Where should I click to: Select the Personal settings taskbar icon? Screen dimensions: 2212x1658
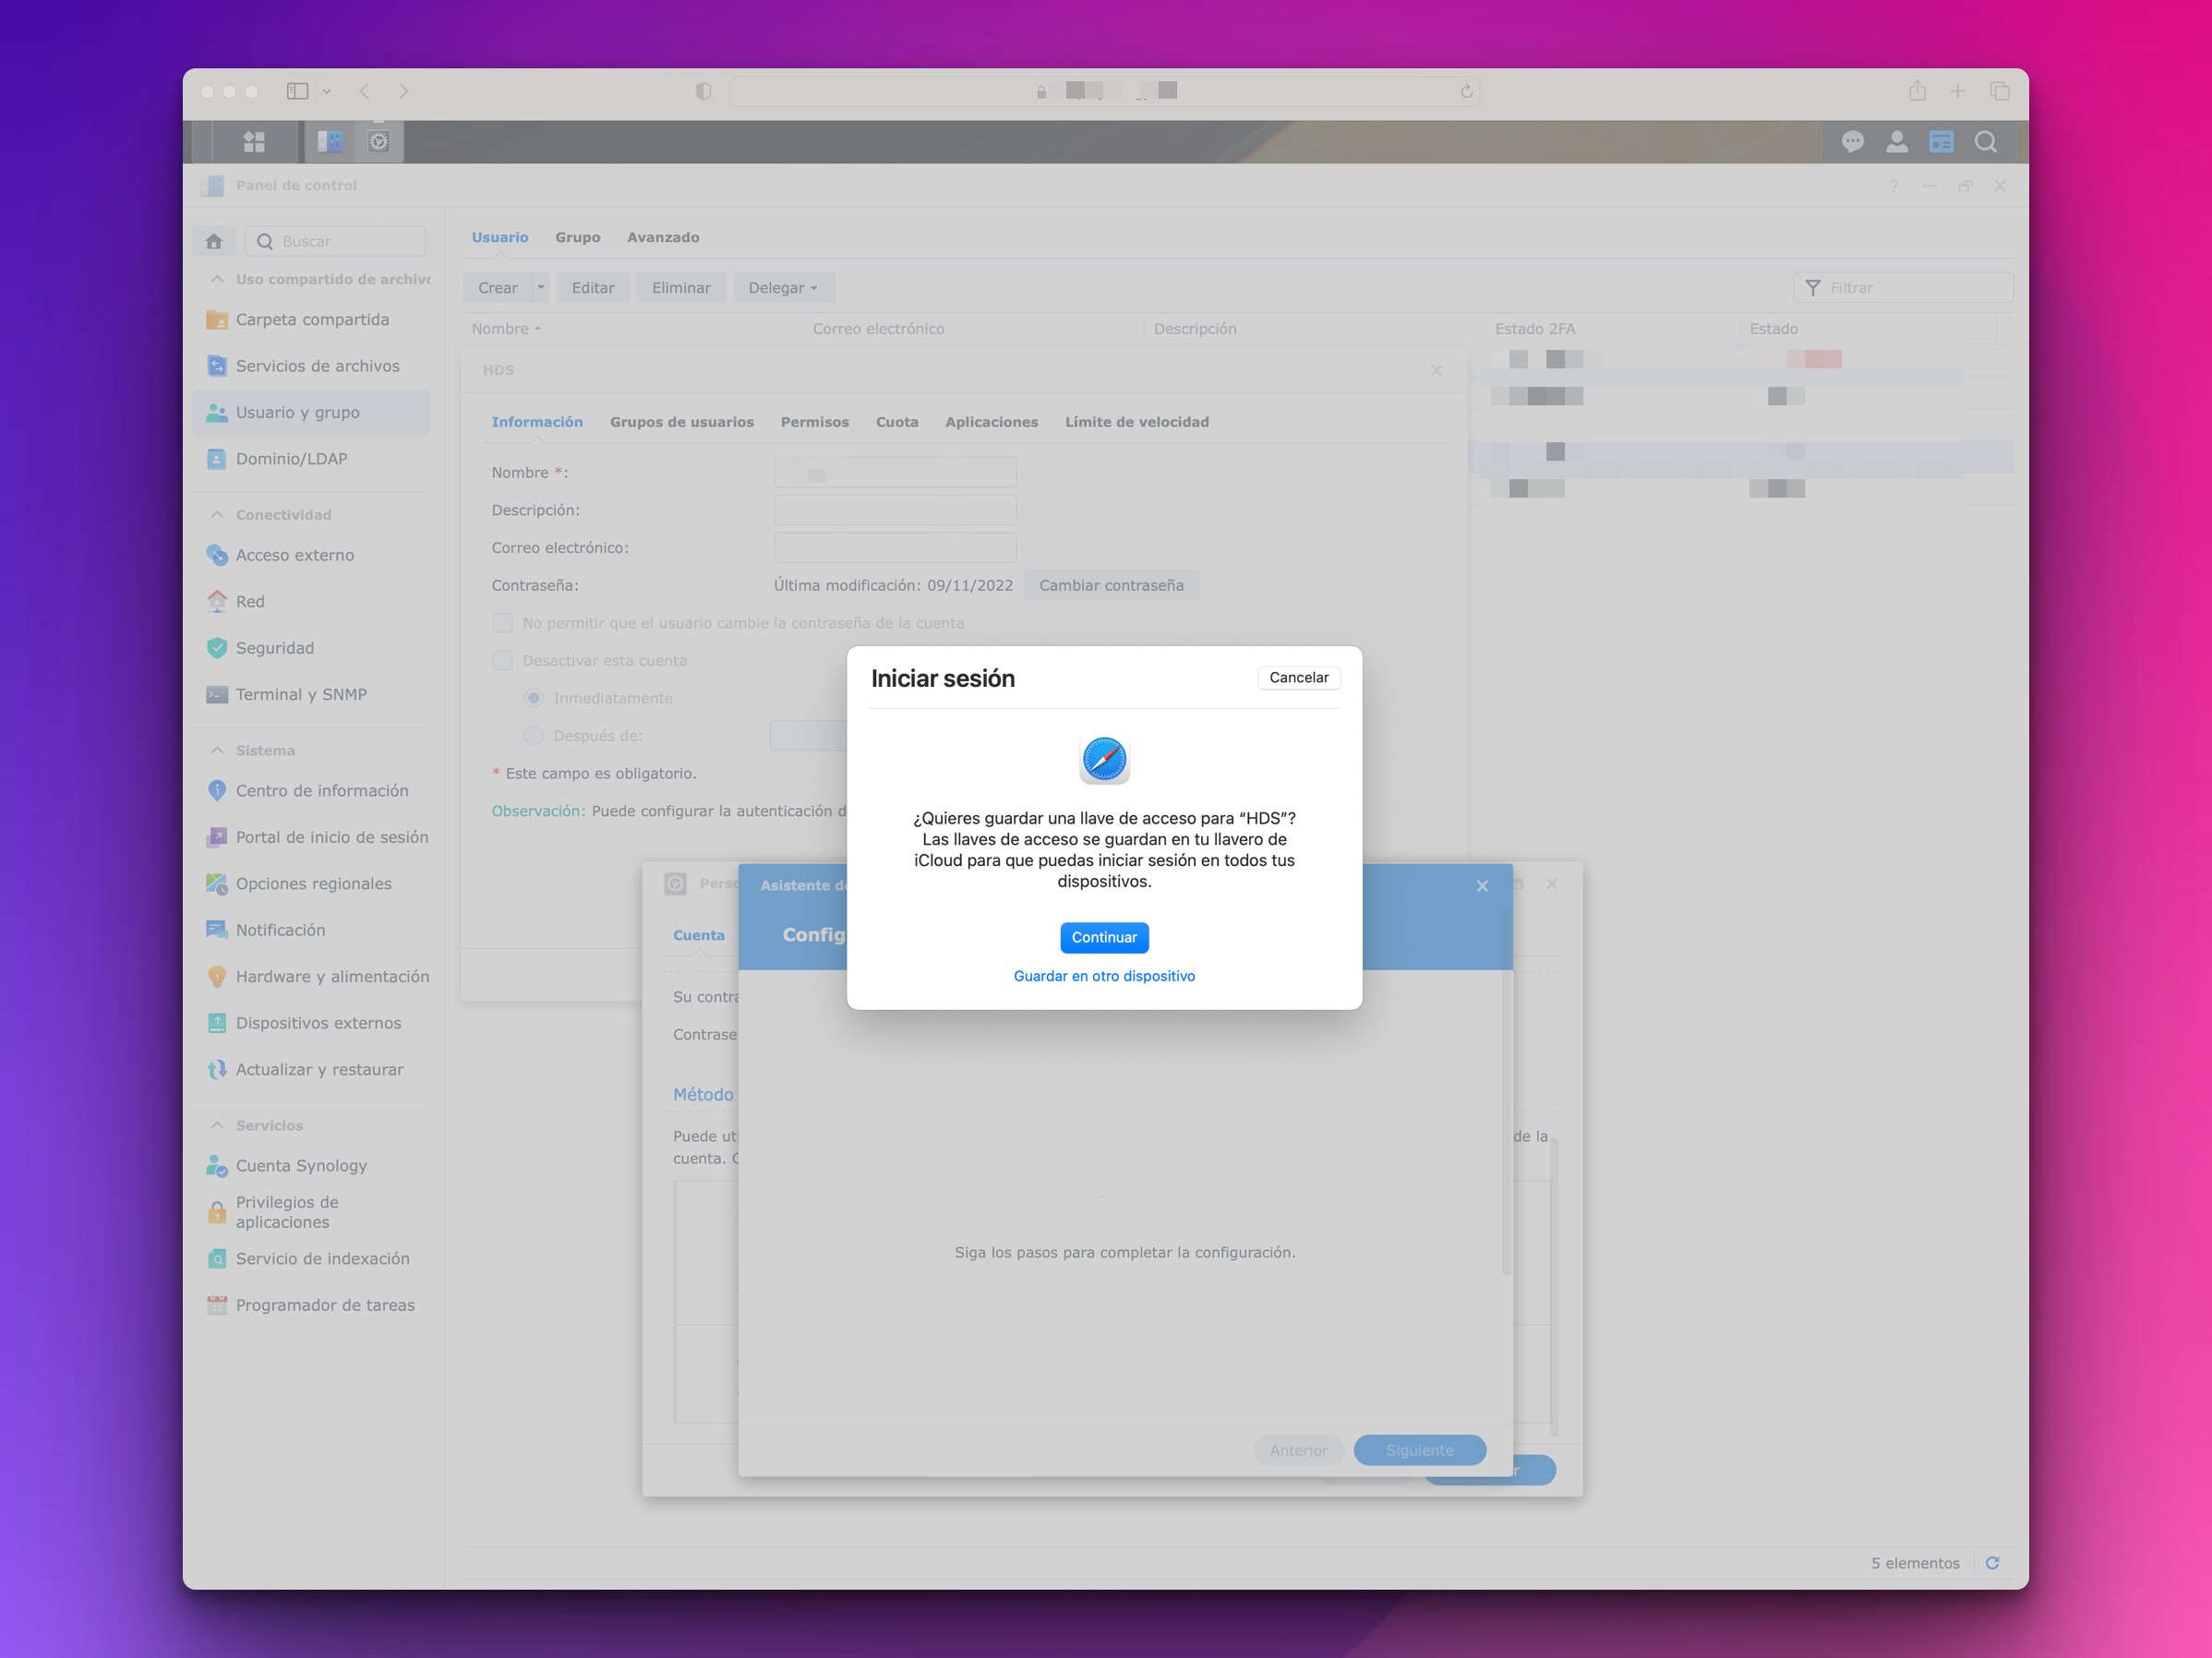(379, 142)
